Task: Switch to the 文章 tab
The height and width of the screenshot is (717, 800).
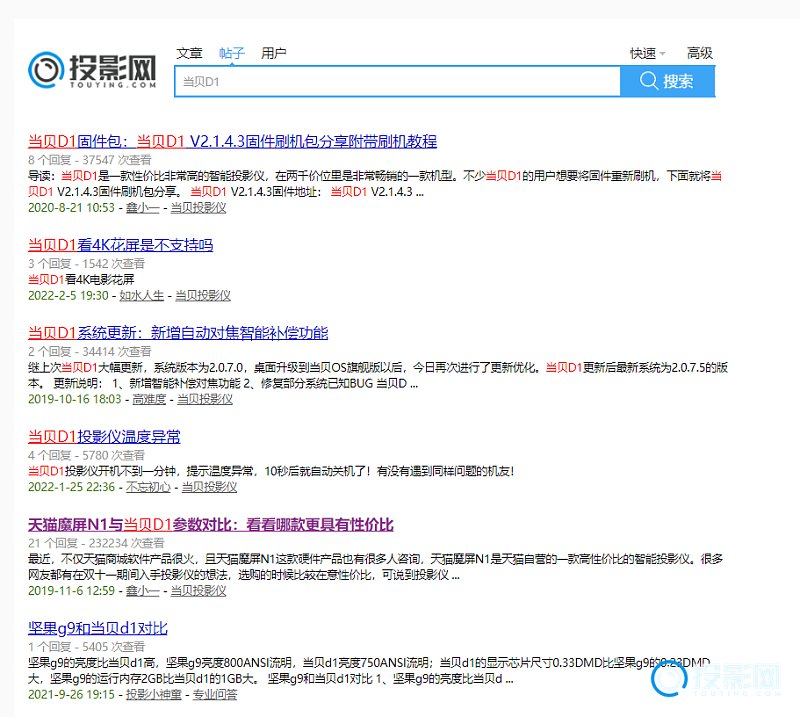Action: point(189,53)
